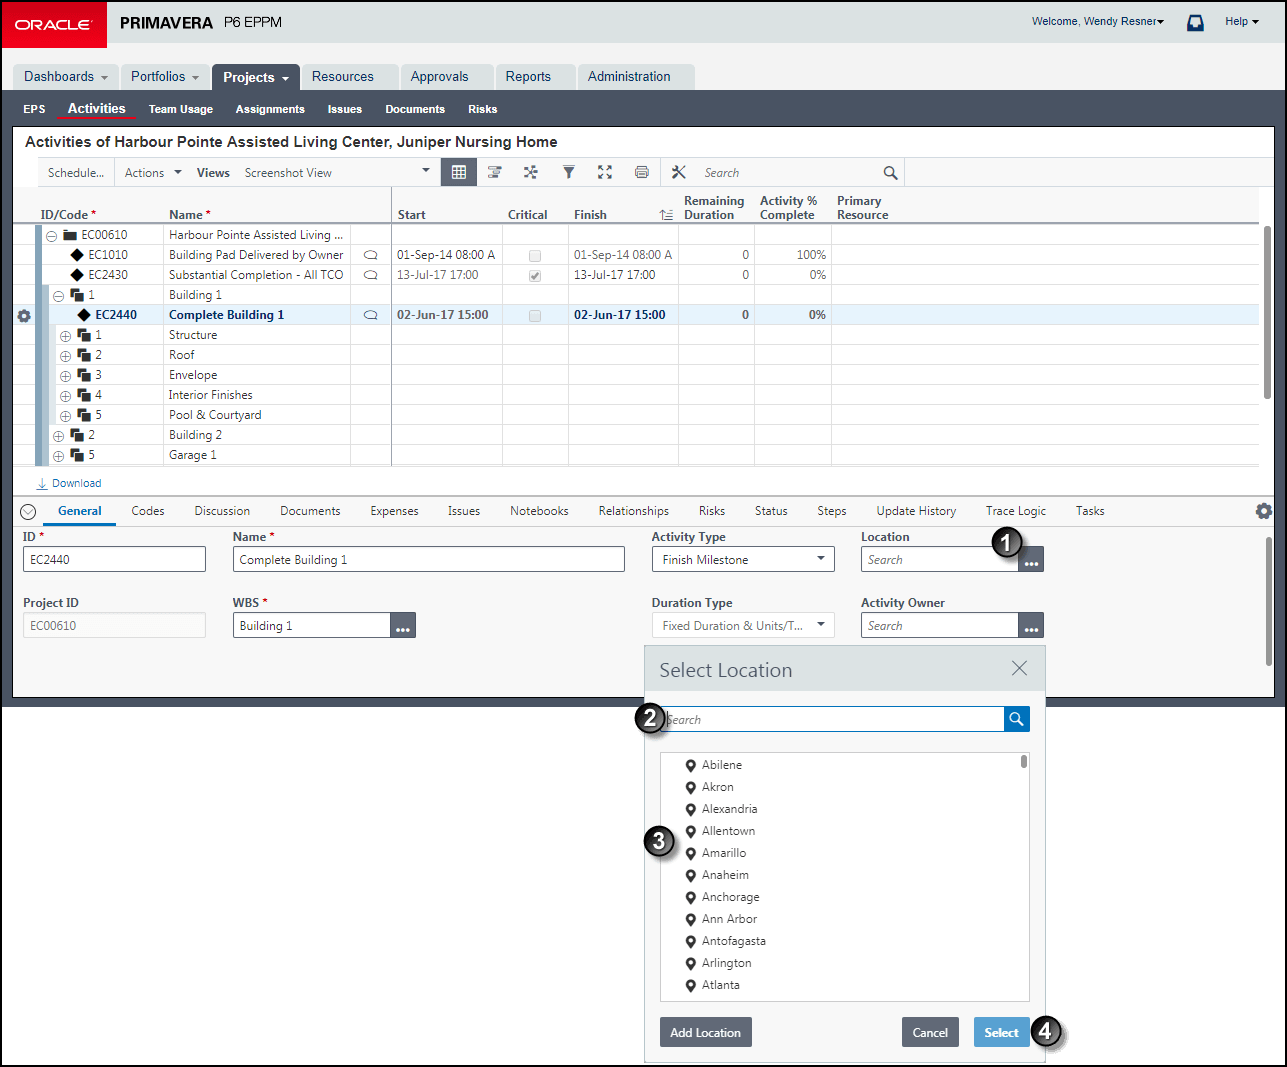The height and width of the screenshot is (1067, 1287).
Task: Open the Dashboards dropdown arrow
Action: click(104, 77)
